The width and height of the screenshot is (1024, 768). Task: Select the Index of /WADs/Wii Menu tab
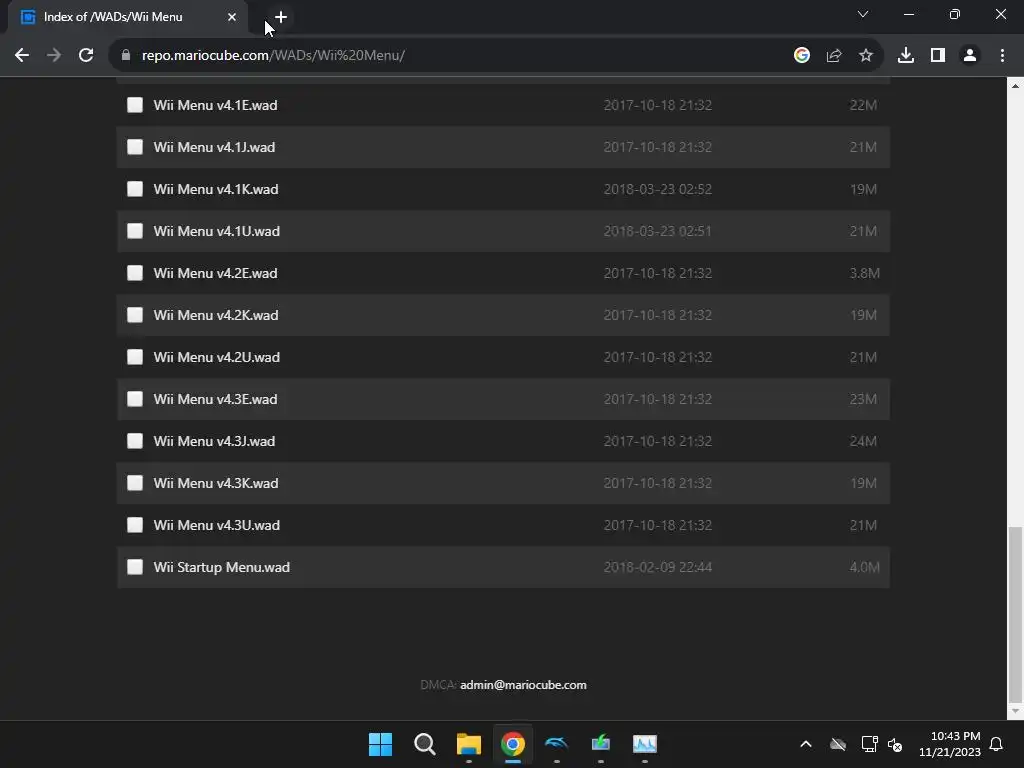128,17
